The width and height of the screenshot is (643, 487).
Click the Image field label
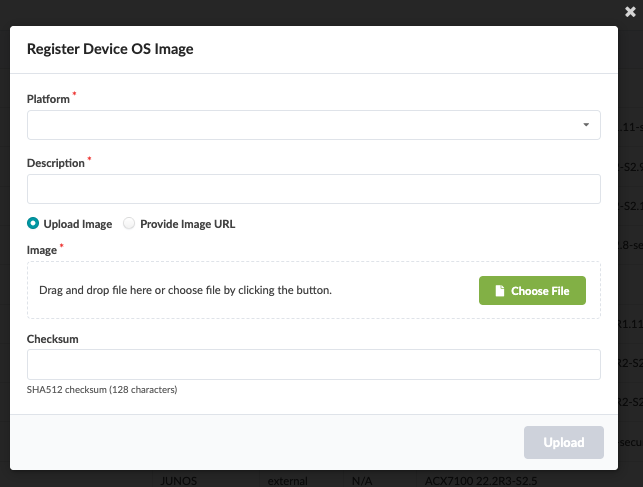point(42,250)
